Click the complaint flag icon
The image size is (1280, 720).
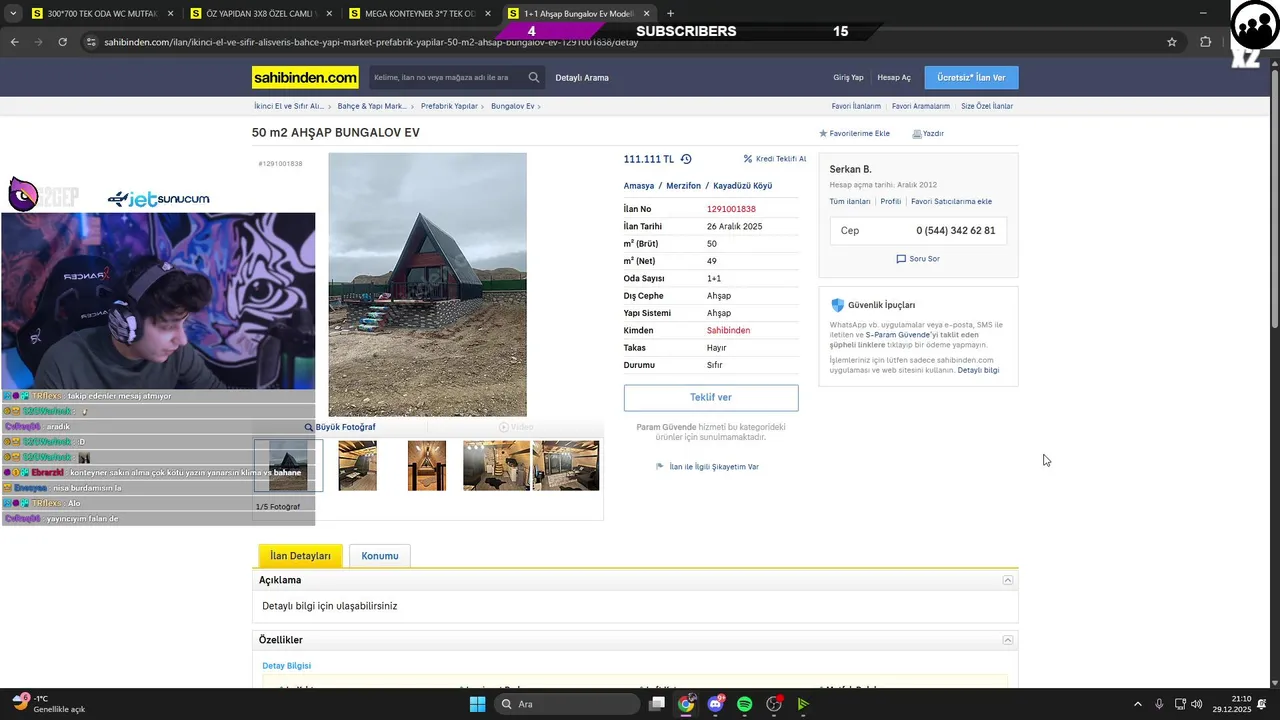coord(660,466)
